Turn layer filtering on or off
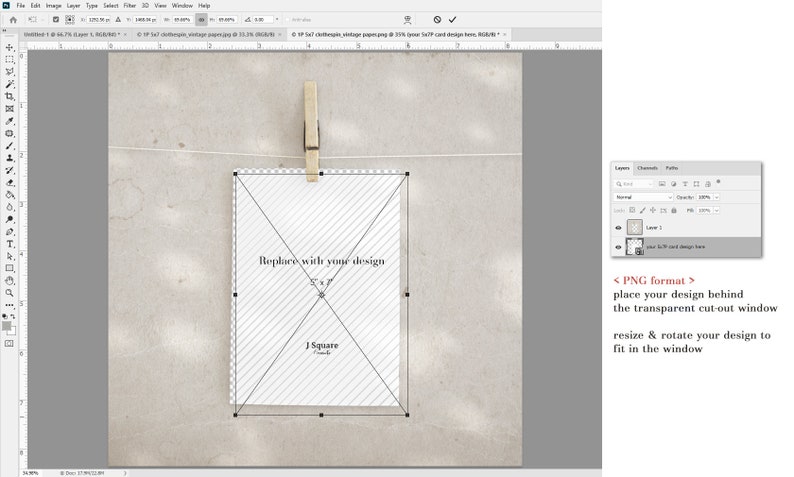This screenshot has height=477, width=794. tap(718, 181)
